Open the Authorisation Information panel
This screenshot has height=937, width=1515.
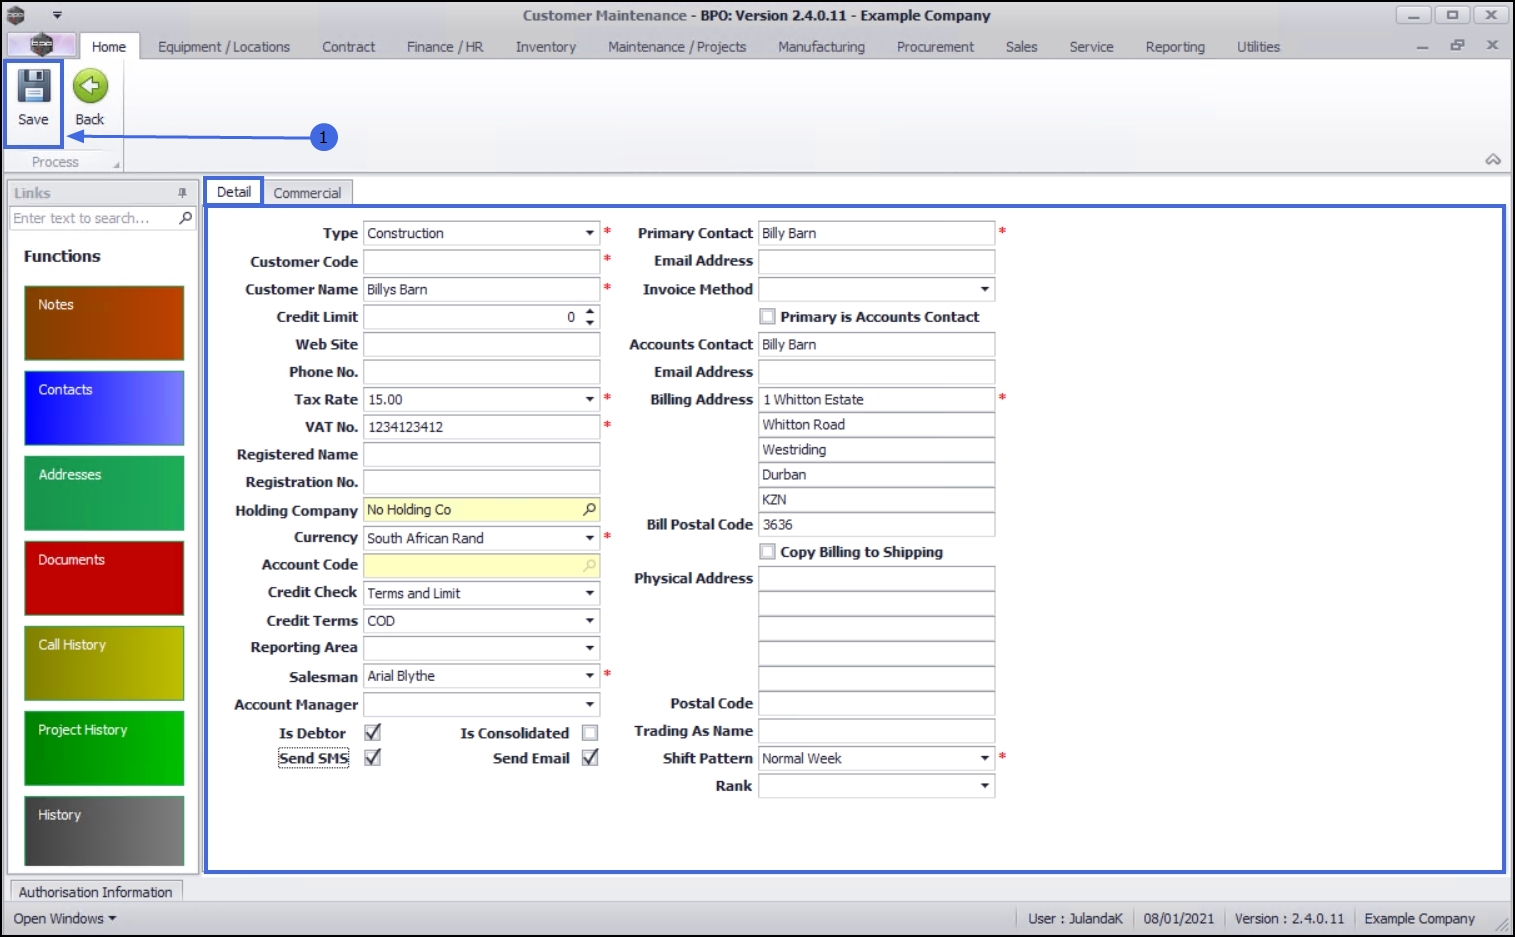95,892
